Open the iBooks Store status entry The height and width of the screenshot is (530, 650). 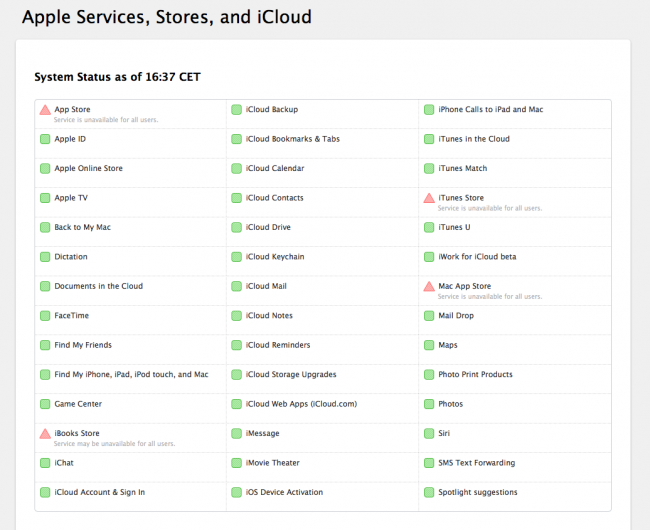131,438
